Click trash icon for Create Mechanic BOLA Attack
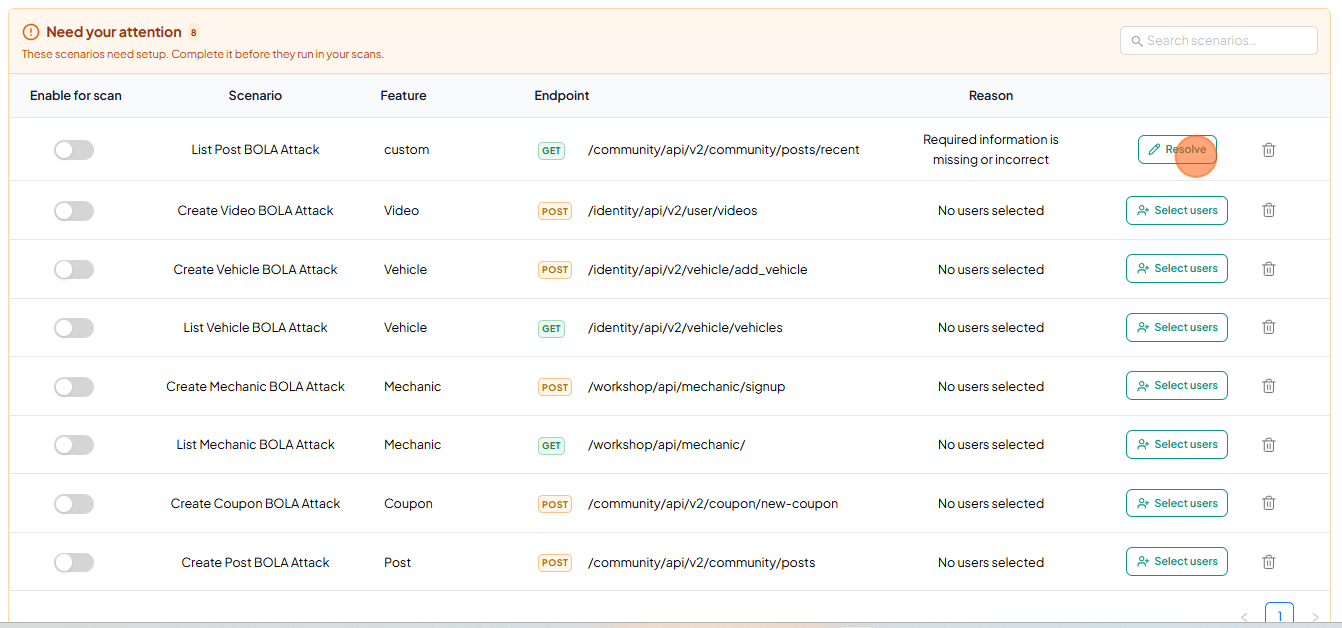This screenshot has width=1342, height=628. pos(1268,386)
